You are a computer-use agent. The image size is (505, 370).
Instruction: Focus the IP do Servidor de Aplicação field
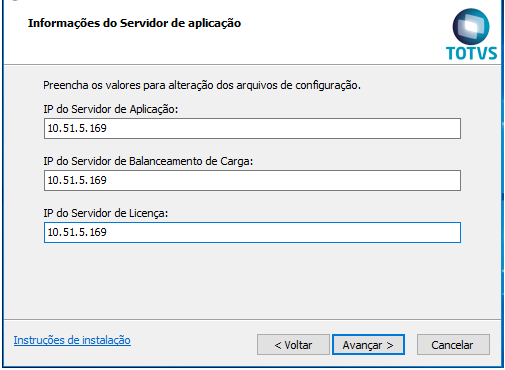coord(252,128)
